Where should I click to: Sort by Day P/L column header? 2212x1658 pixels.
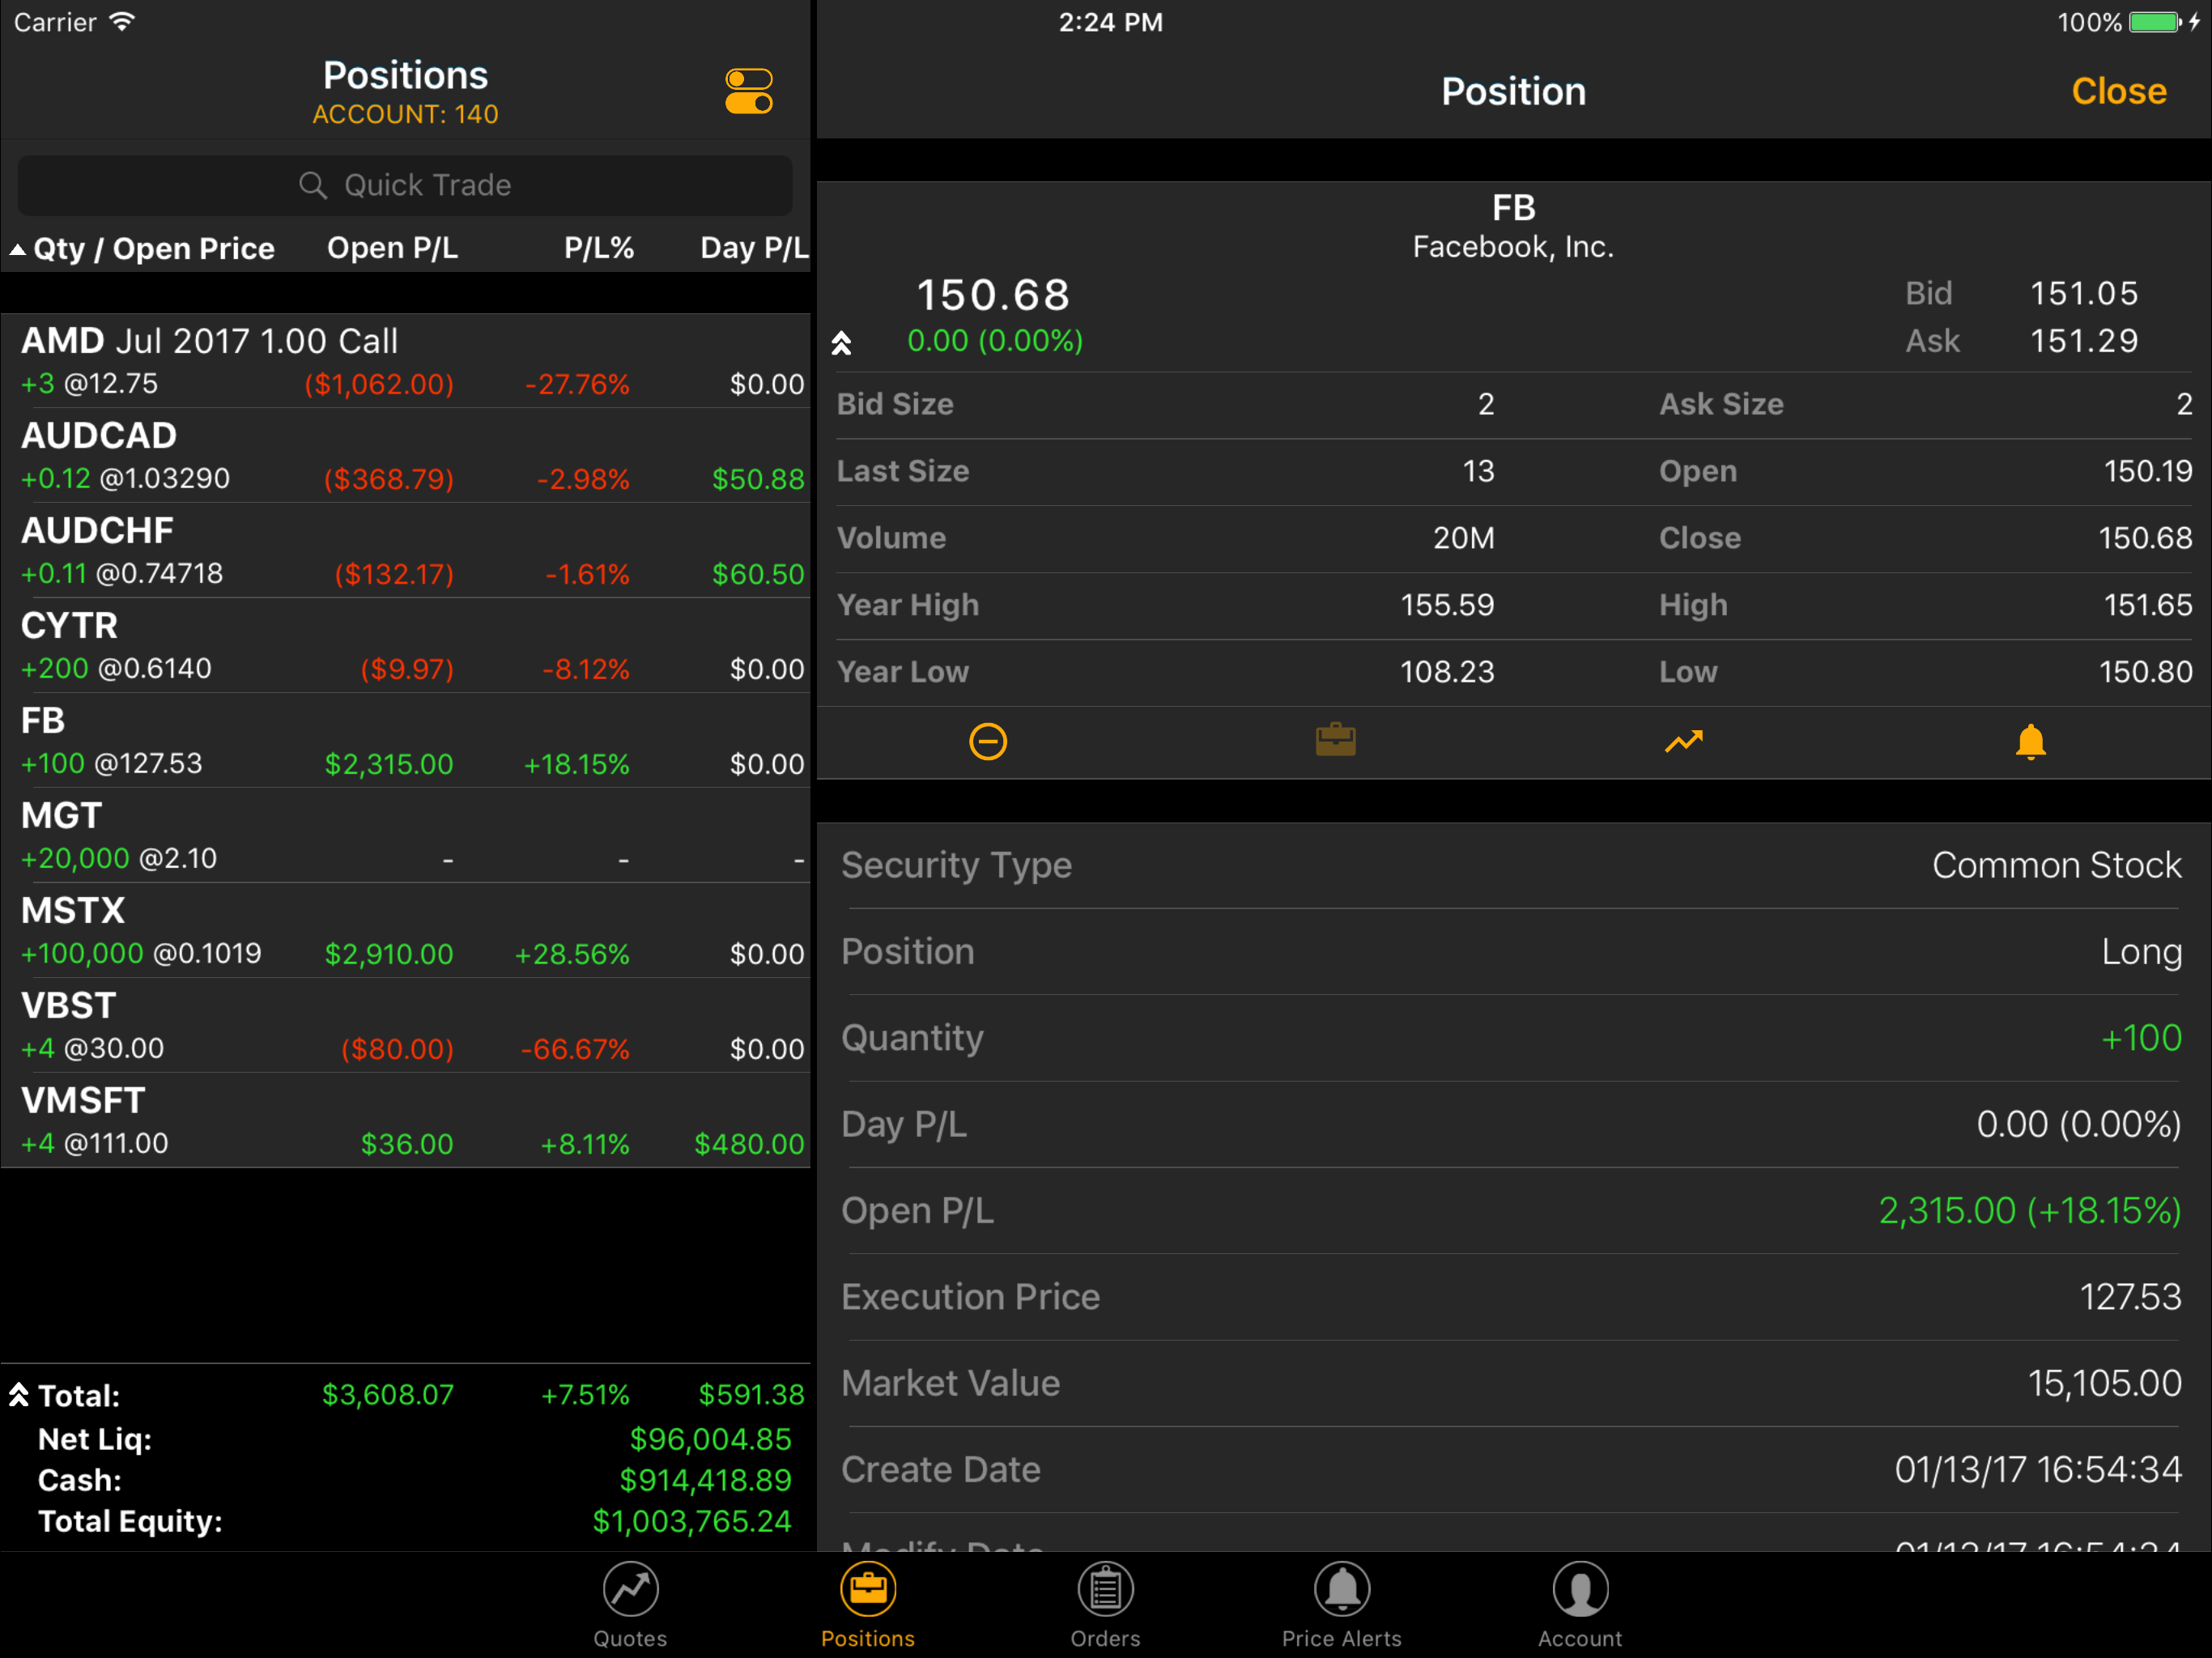click(x=754, y=248)
